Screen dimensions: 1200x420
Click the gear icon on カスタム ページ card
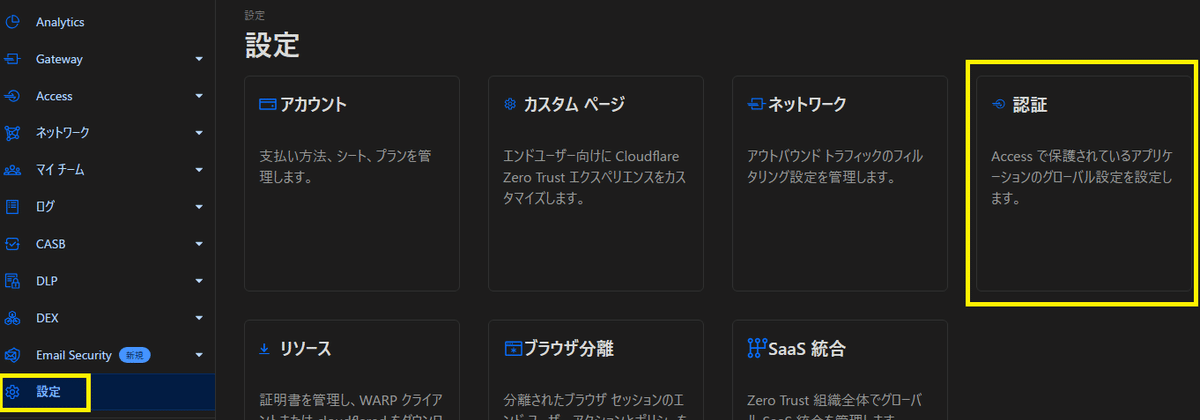point(510,104)
